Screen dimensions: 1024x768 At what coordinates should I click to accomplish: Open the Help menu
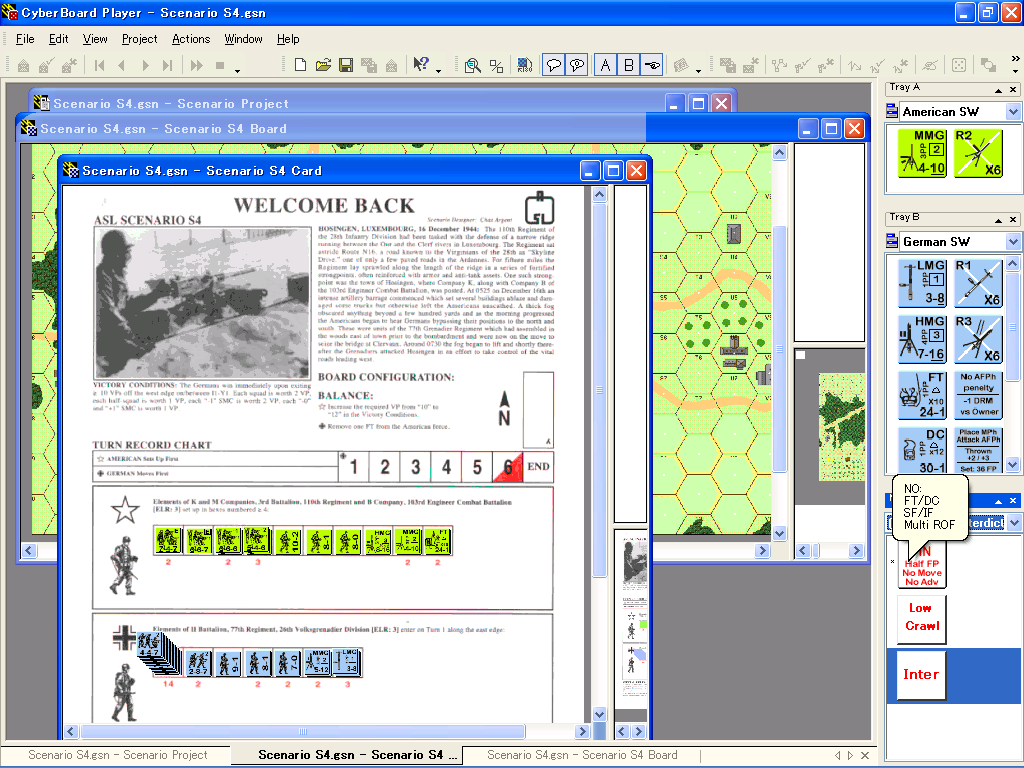click(x=288, y=39)
